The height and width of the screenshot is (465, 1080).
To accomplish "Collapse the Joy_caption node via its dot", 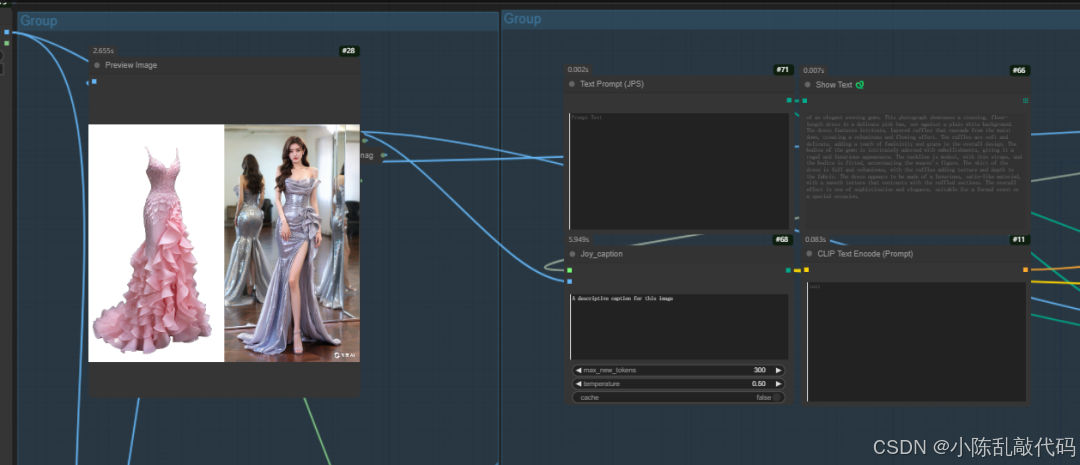I will 572,254.
